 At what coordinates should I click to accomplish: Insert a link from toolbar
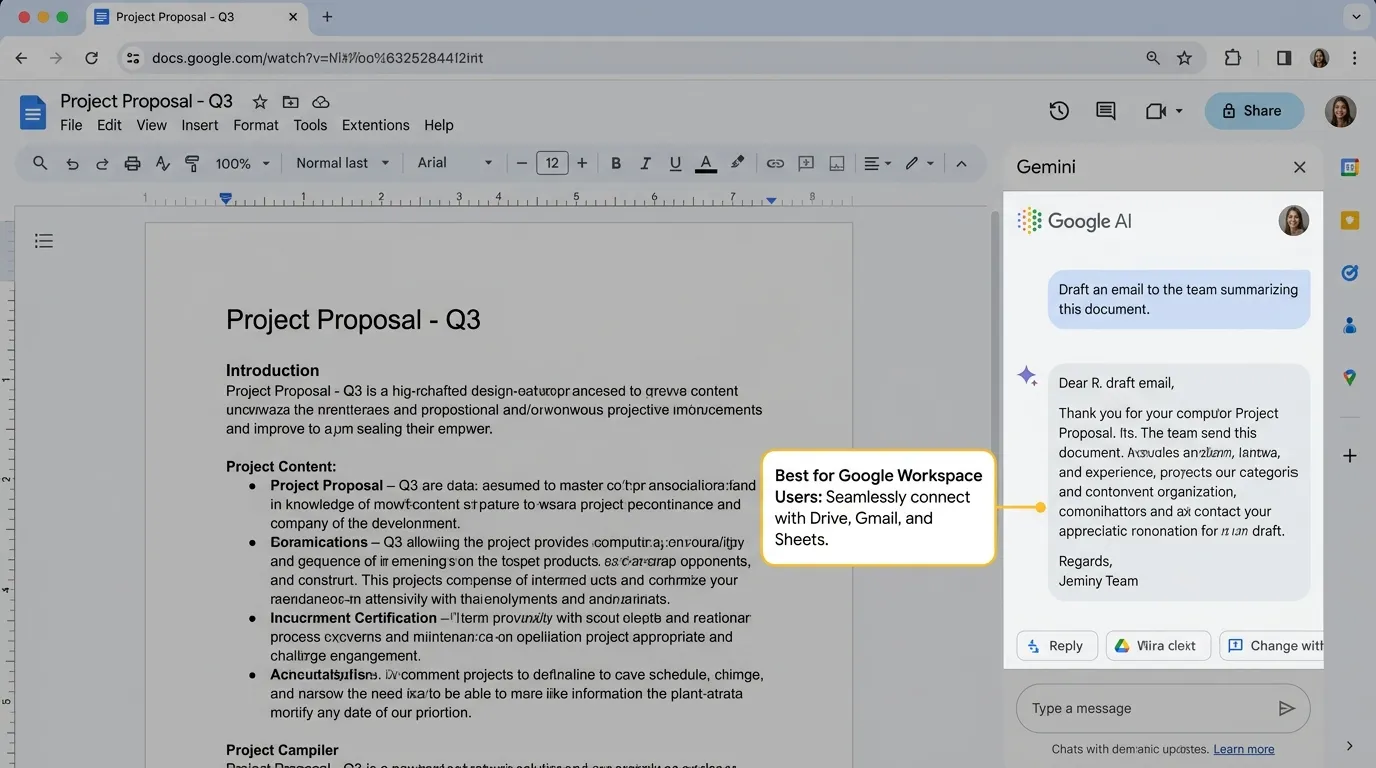[x=775, y=163]
